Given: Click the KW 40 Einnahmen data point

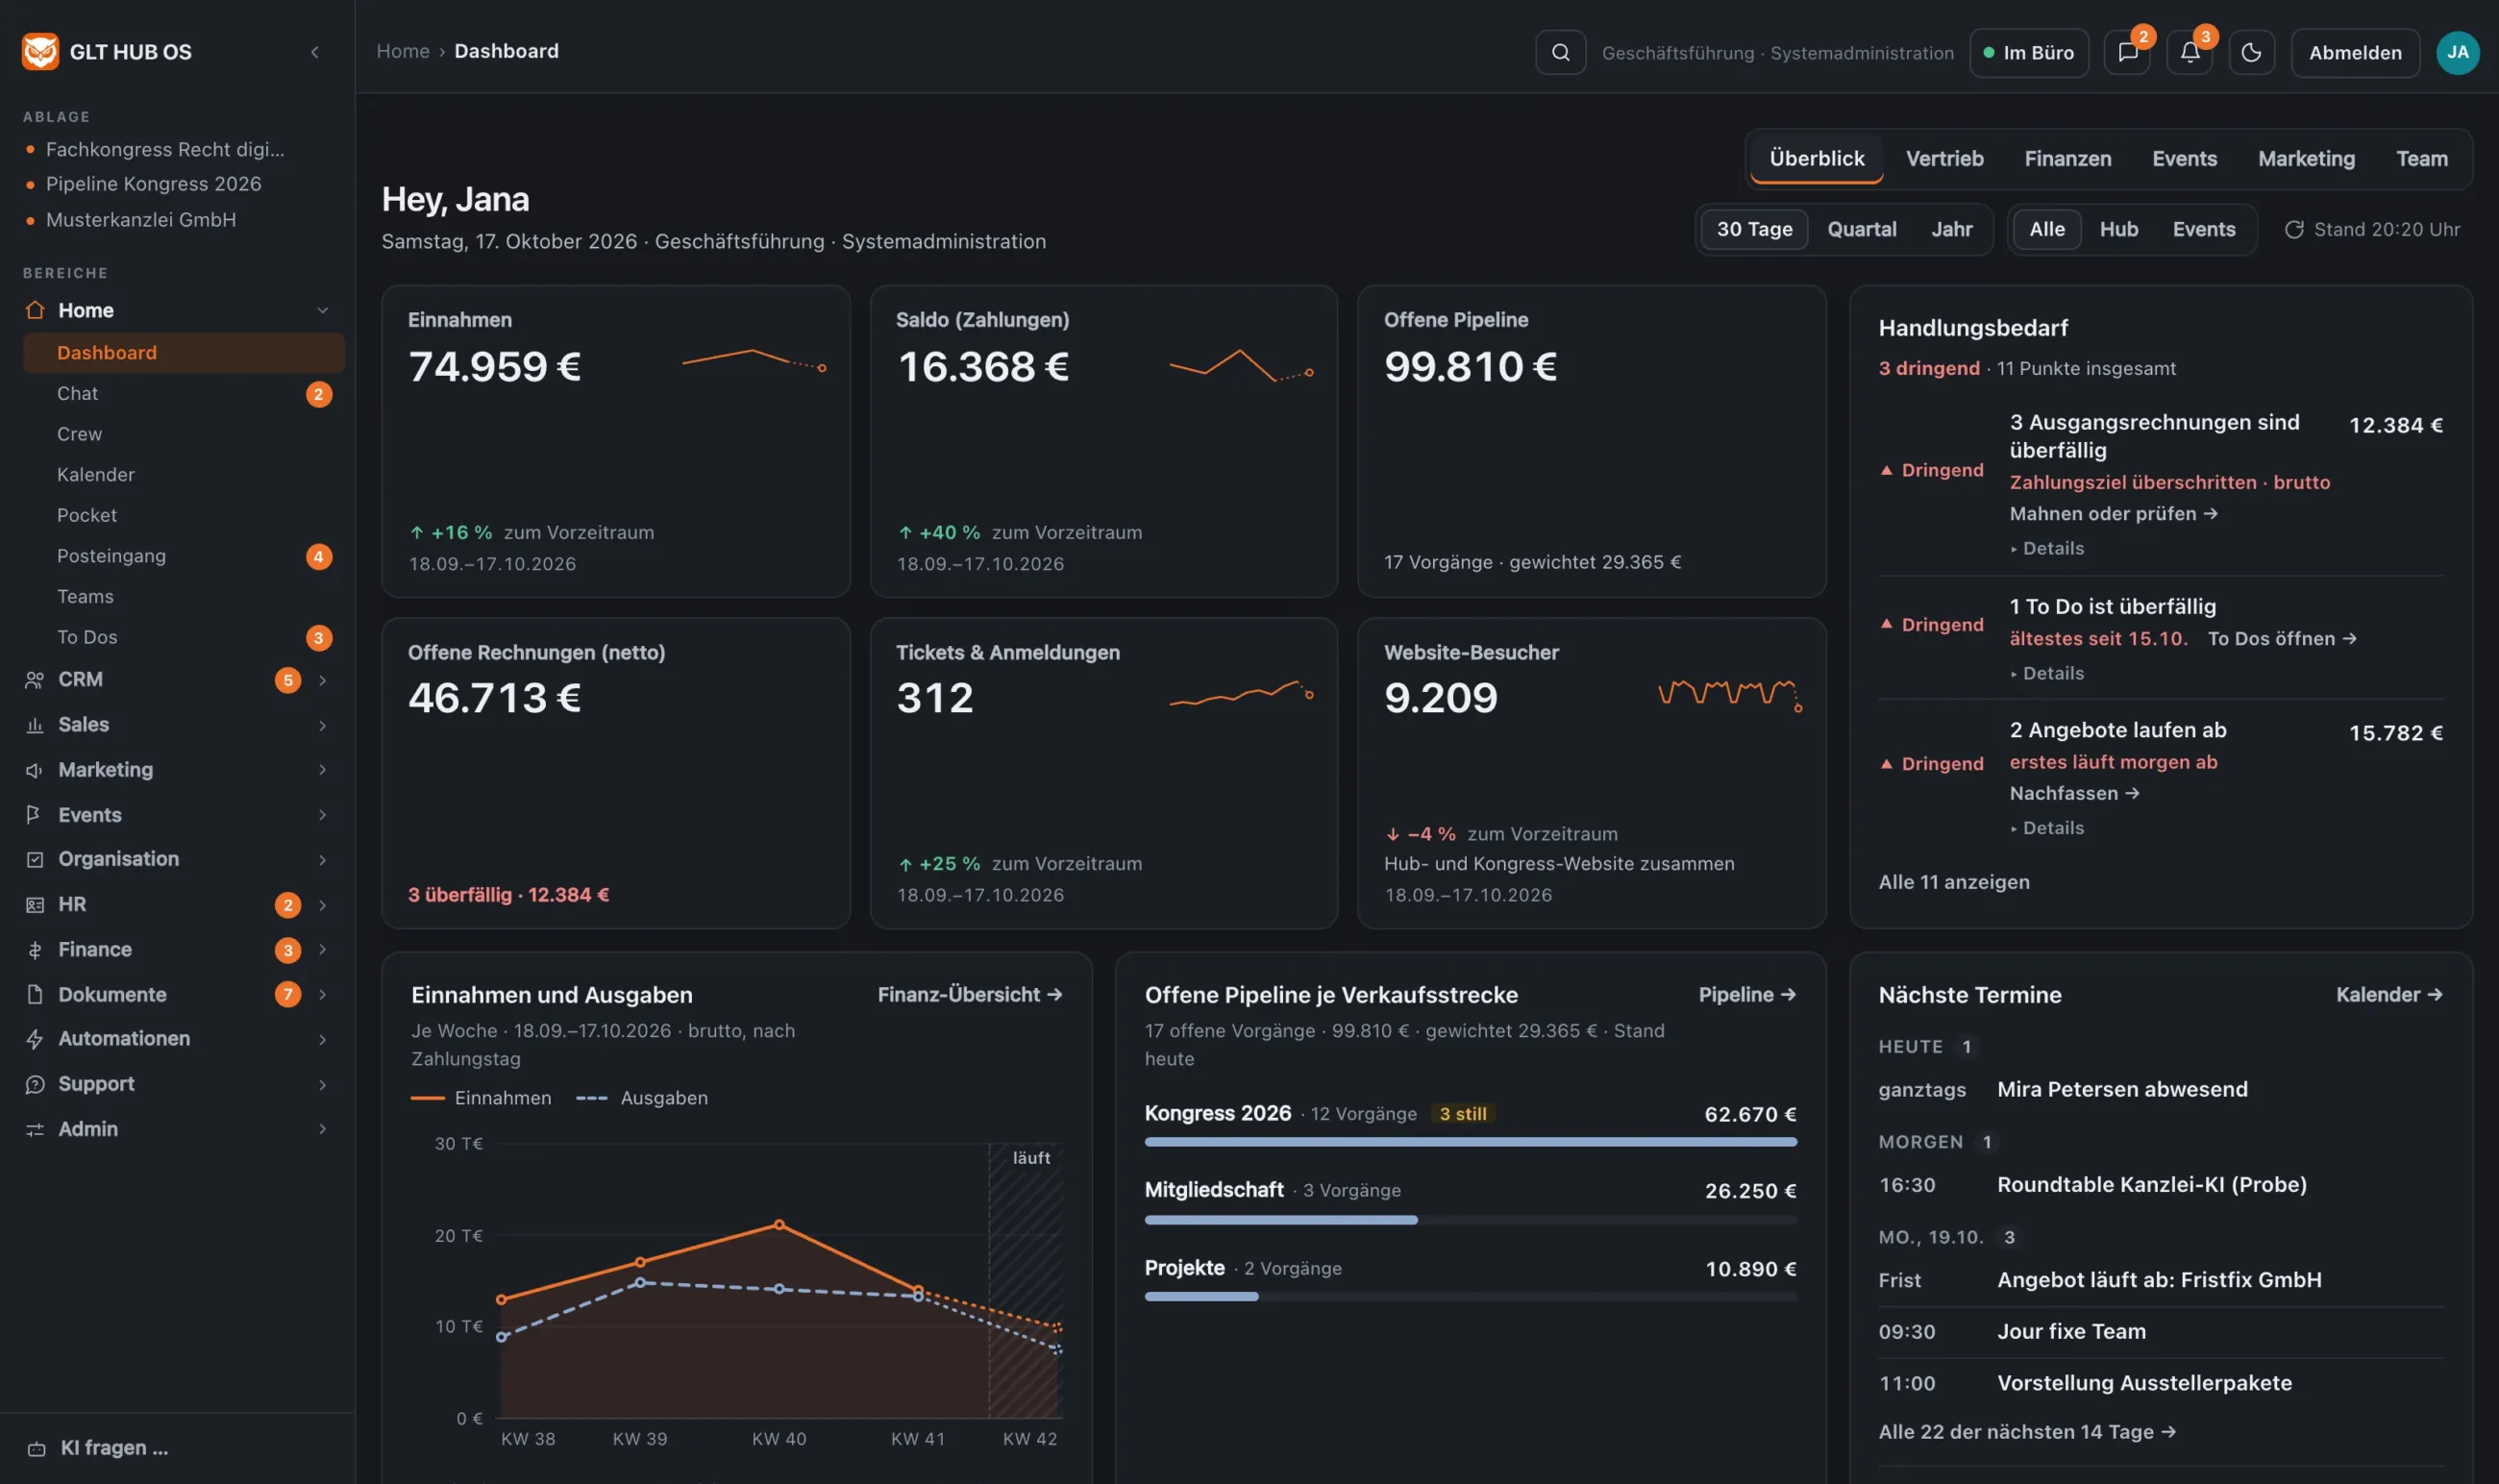Looking at the screenshot, I should [779, 1225].
